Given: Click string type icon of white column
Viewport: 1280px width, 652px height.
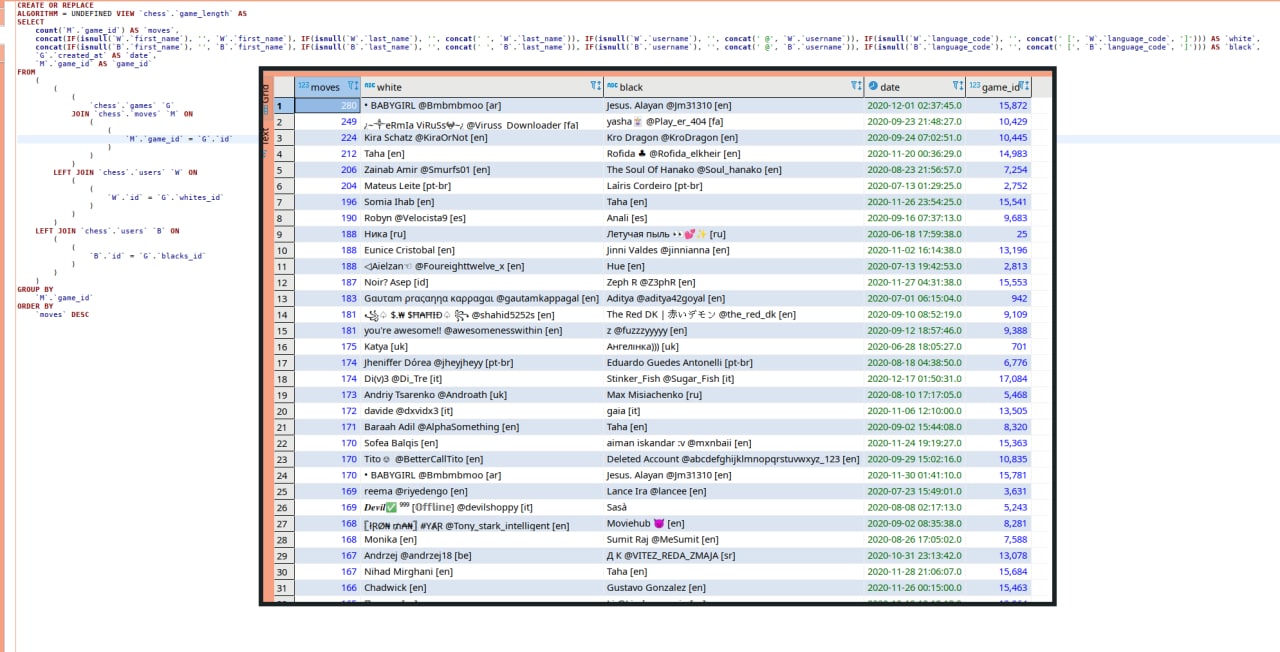Looking at the screenshot, I should 369,86.
